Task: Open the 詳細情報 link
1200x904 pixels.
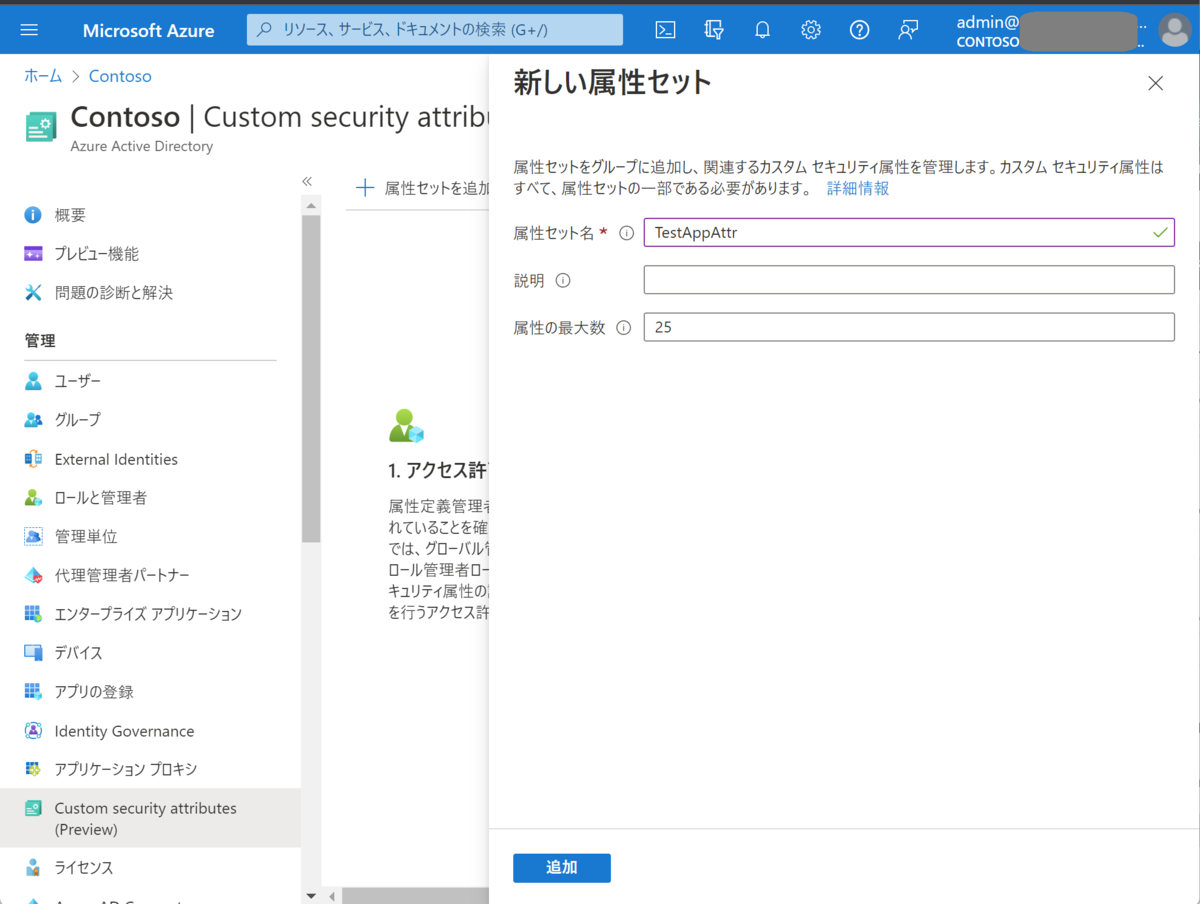Action: pyautogui.click(x=858, y=188)
